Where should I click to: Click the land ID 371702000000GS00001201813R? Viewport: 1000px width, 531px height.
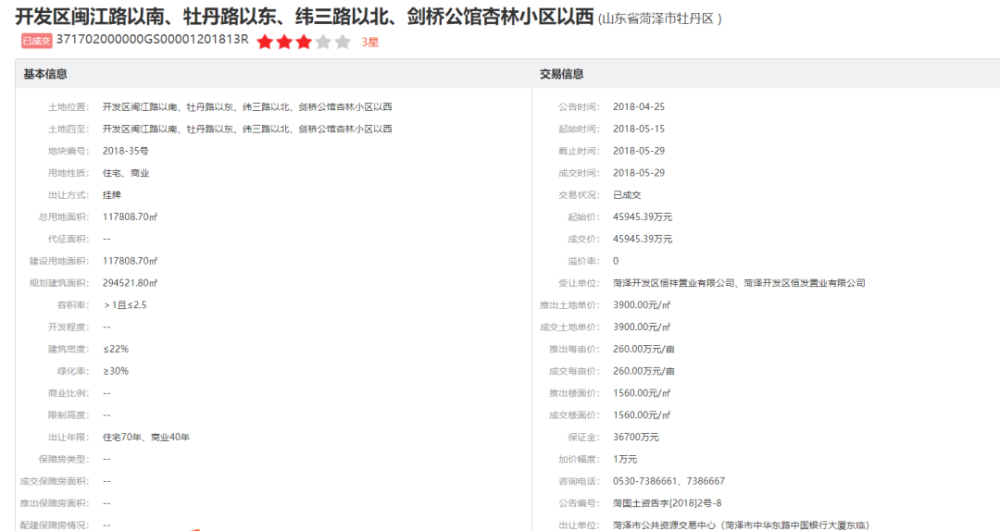(x=152, y=40)
